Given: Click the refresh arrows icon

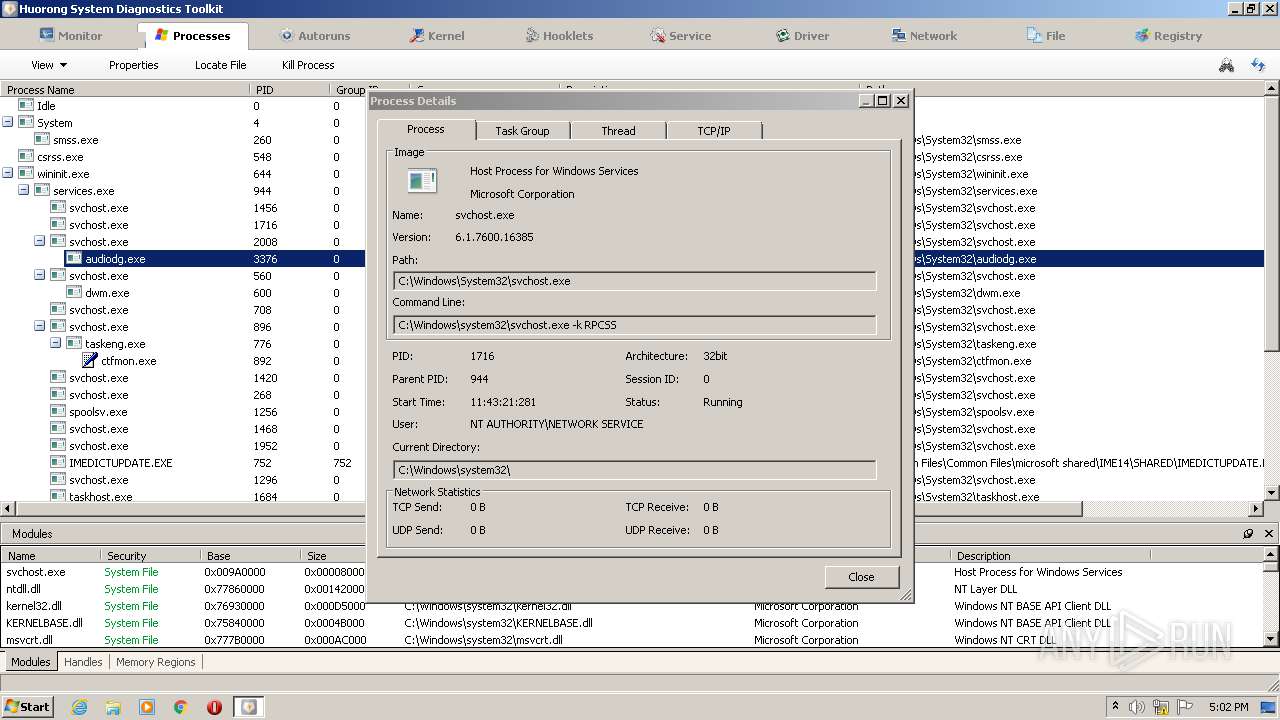Looking at the screenshot, I should coord(1258,65).
